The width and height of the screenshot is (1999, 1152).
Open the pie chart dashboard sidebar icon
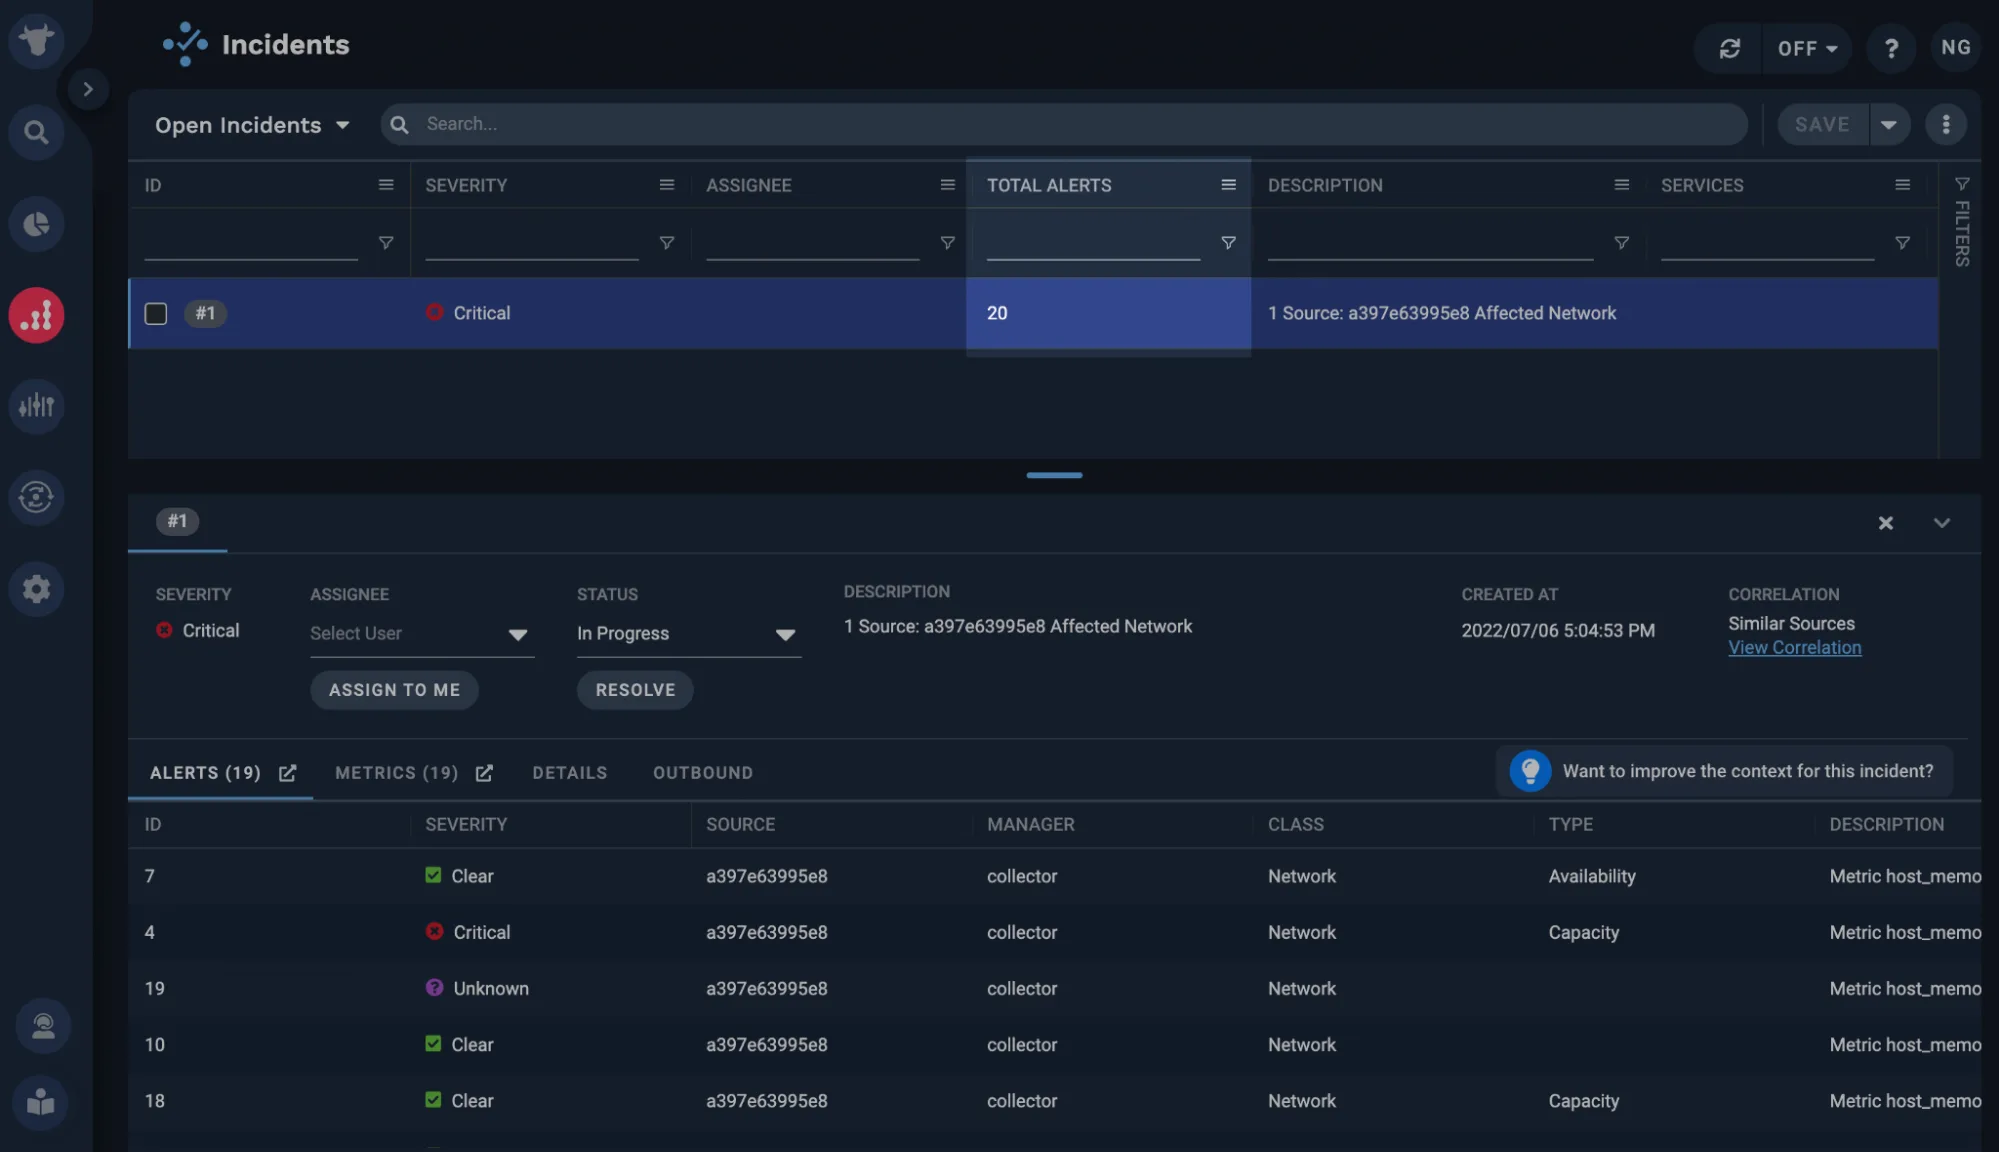[x=37, y=224]
